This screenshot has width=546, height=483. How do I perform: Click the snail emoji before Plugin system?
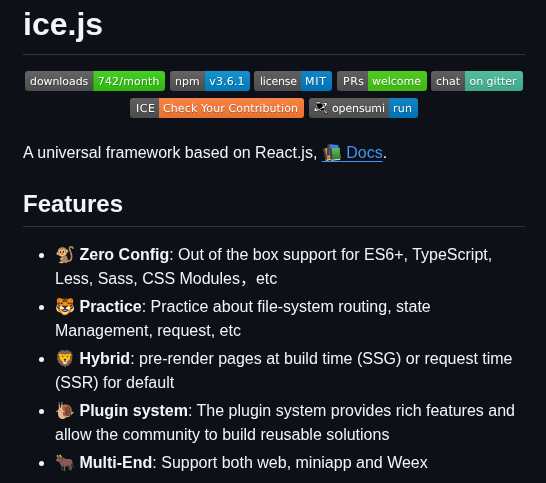(65, 410)
